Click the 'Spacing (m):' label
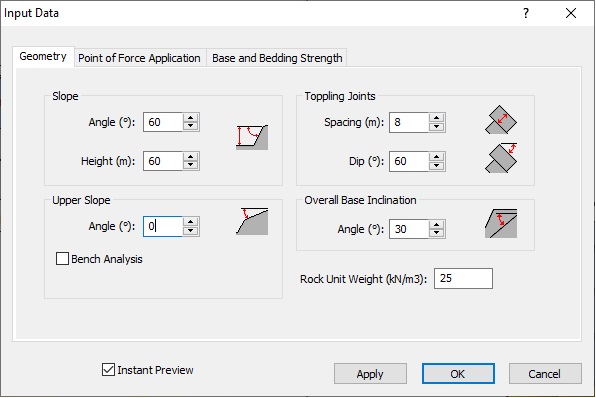Image resolution: width=596 pixels, height=398 pixels. [354, 122]
